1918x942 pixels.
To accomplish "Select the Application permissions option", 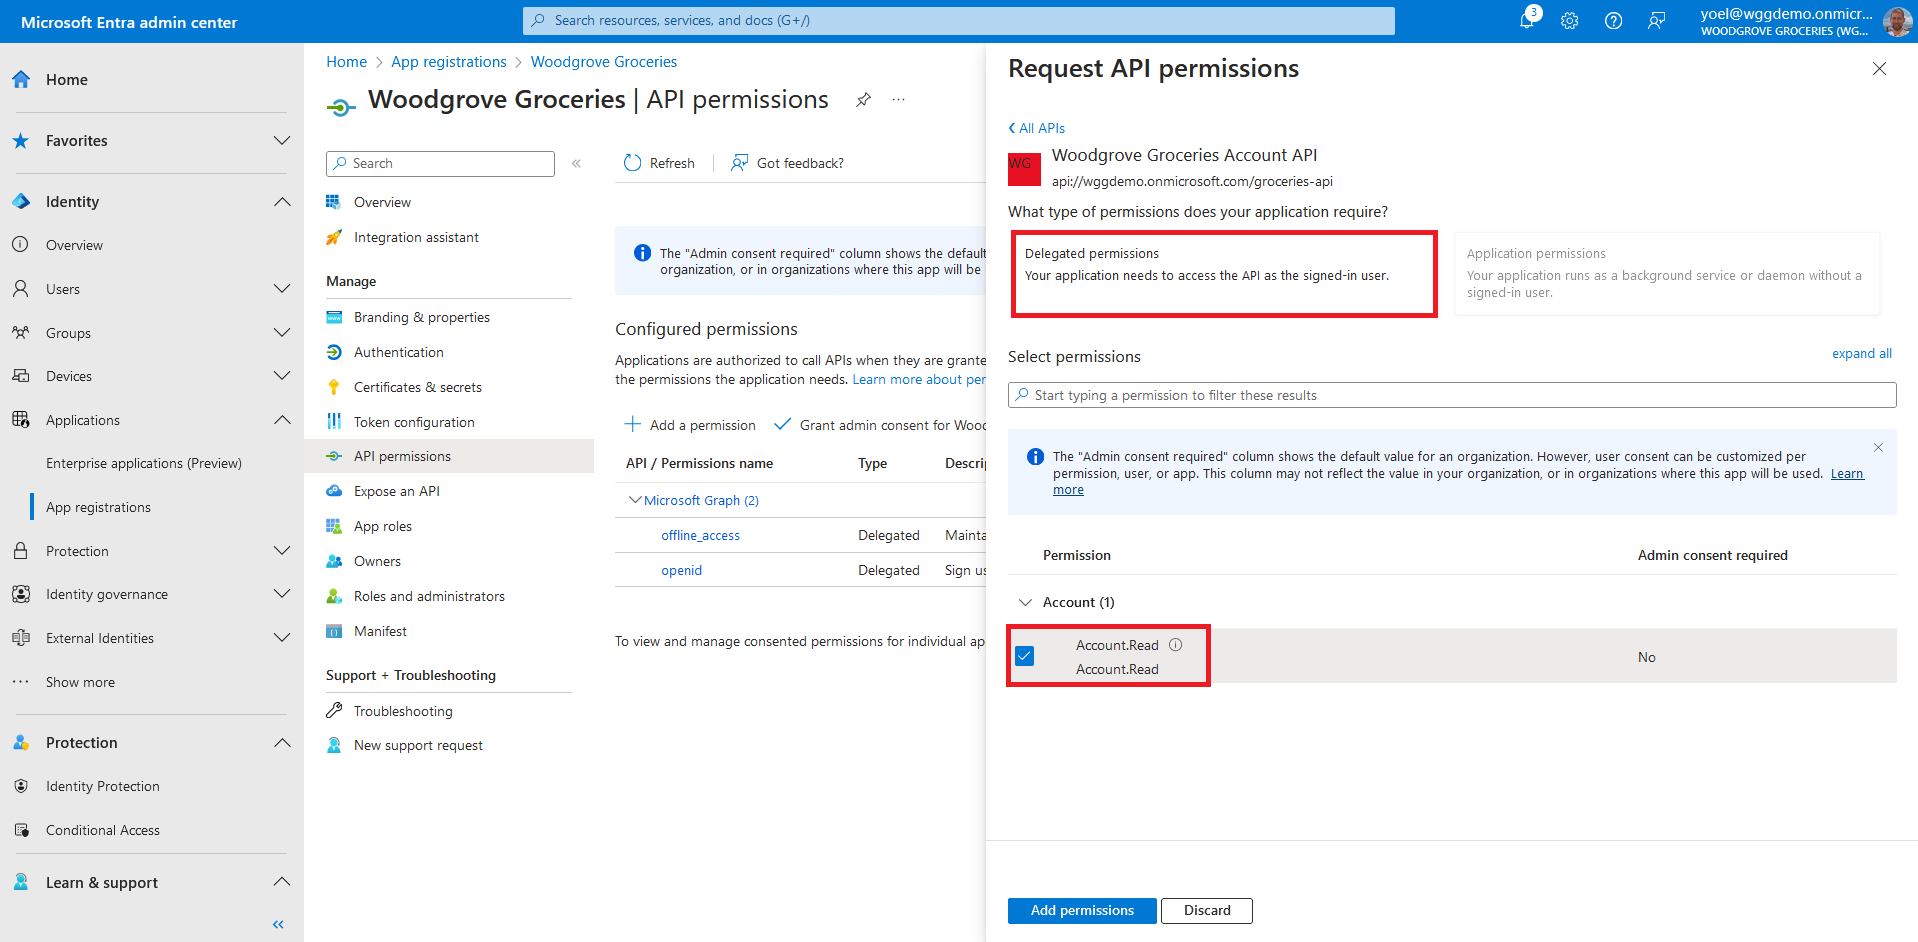I will [x=1666, y=274].
